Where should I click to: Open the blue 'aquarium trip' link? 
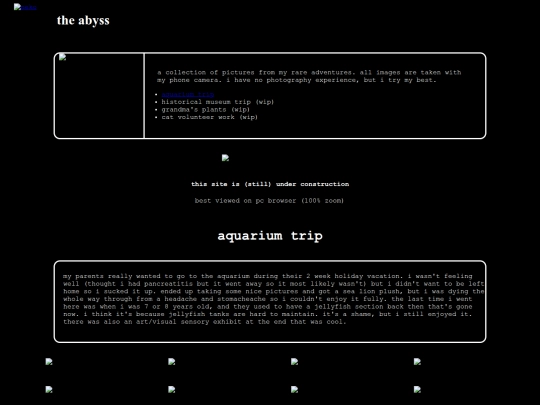coord(188,94)
